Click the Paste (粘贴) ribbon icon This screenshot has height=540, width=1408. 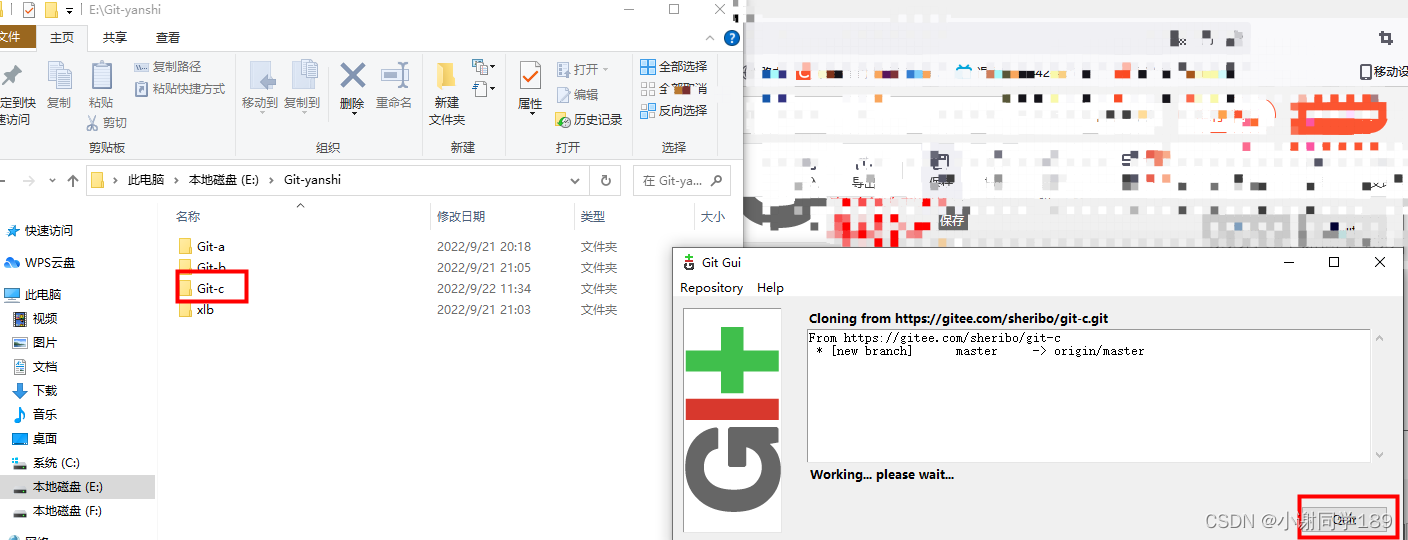[101, 76]
